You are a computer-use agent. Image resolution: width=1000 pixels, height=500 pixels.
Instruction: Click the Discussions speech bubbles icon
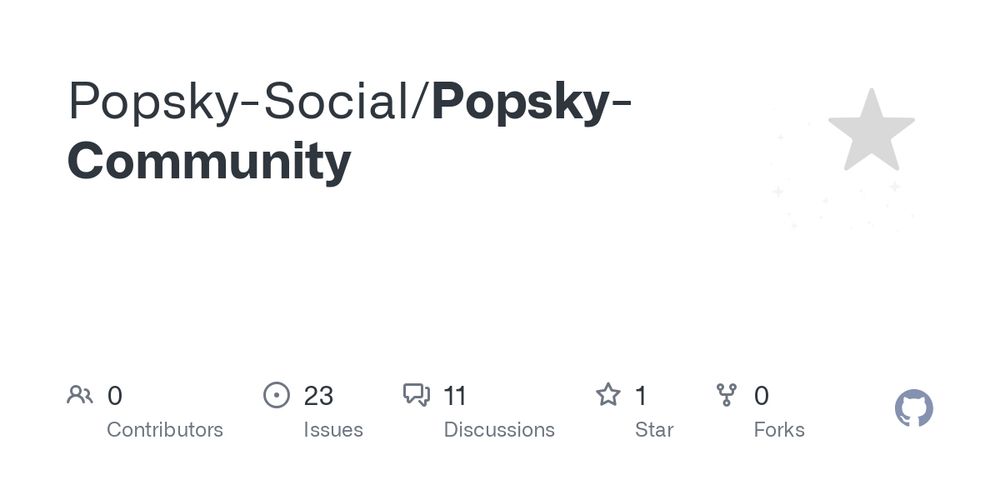[416, 395]
